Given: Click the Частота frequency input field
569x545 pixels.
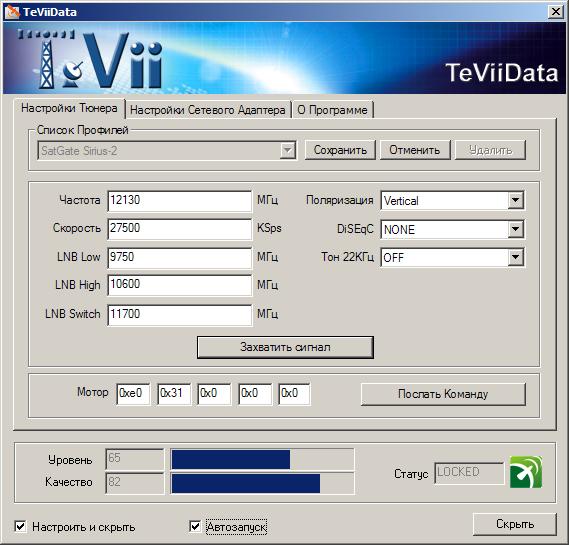Looking at the screenshot, I should (180, 201).
